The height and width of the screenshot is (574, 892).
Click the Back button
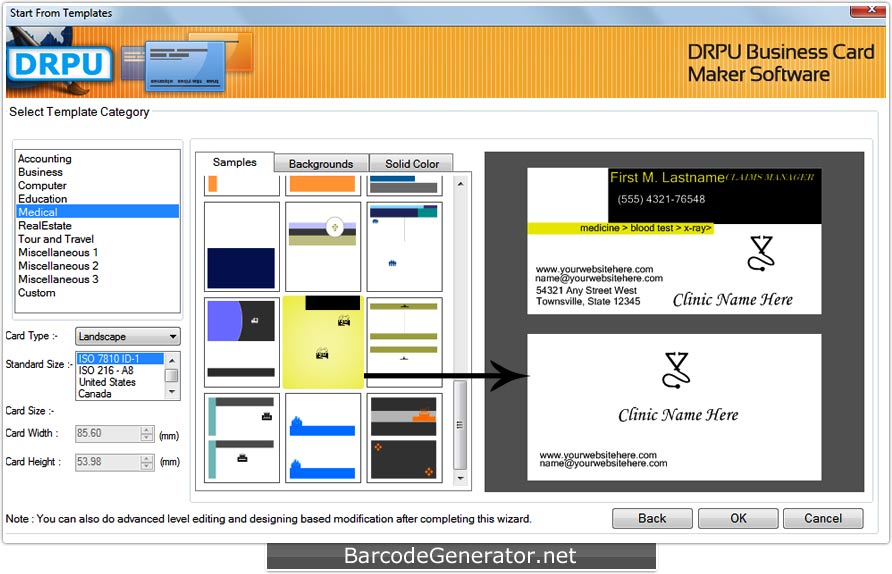(x=652, y=518)
